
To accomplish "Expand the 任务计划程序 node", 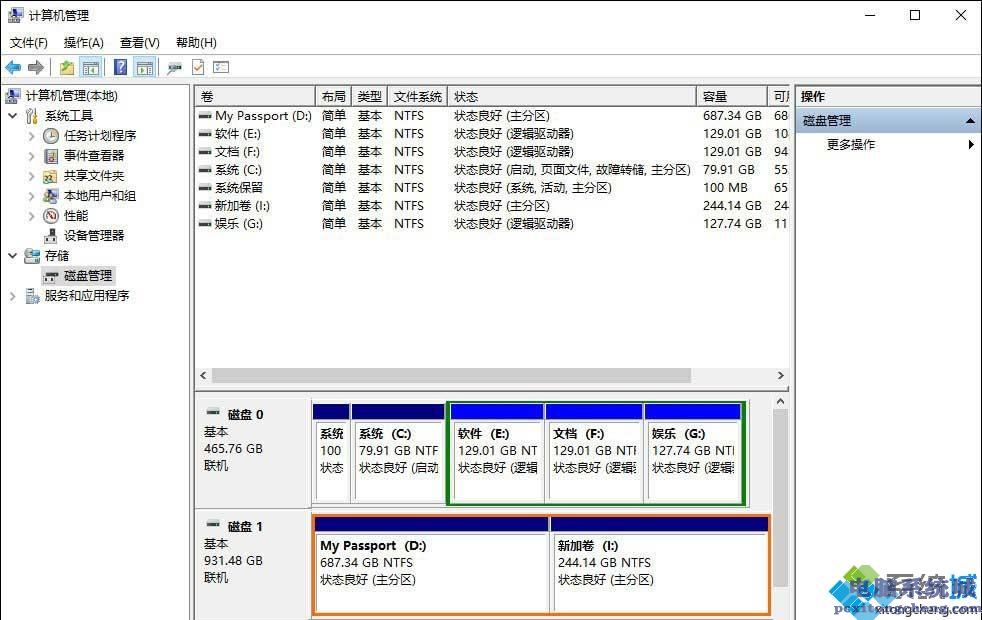I will [31, 136].
